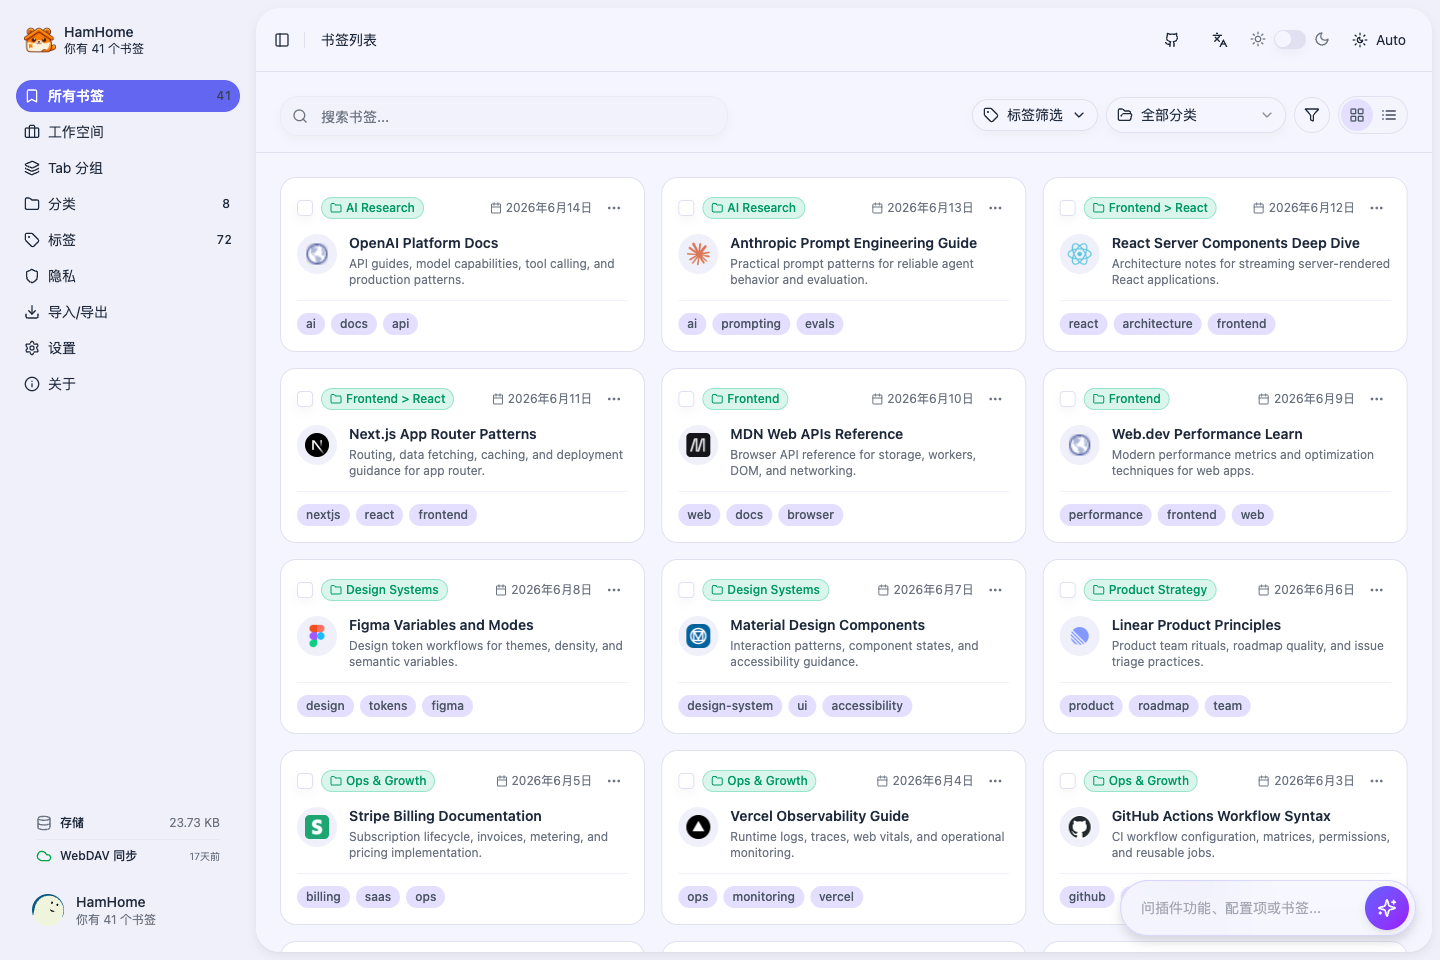The image size is (1440, 960).
Task: Click the accessibility tag chip
Action: [867, 706]
